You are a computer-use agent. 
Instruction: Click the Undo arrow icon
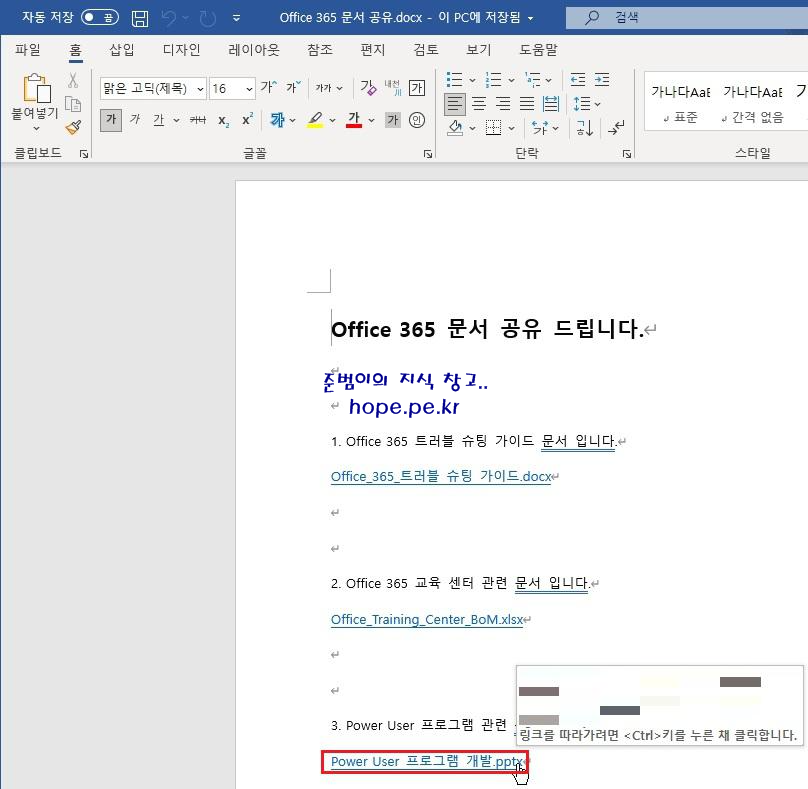[x=168, y=18]
